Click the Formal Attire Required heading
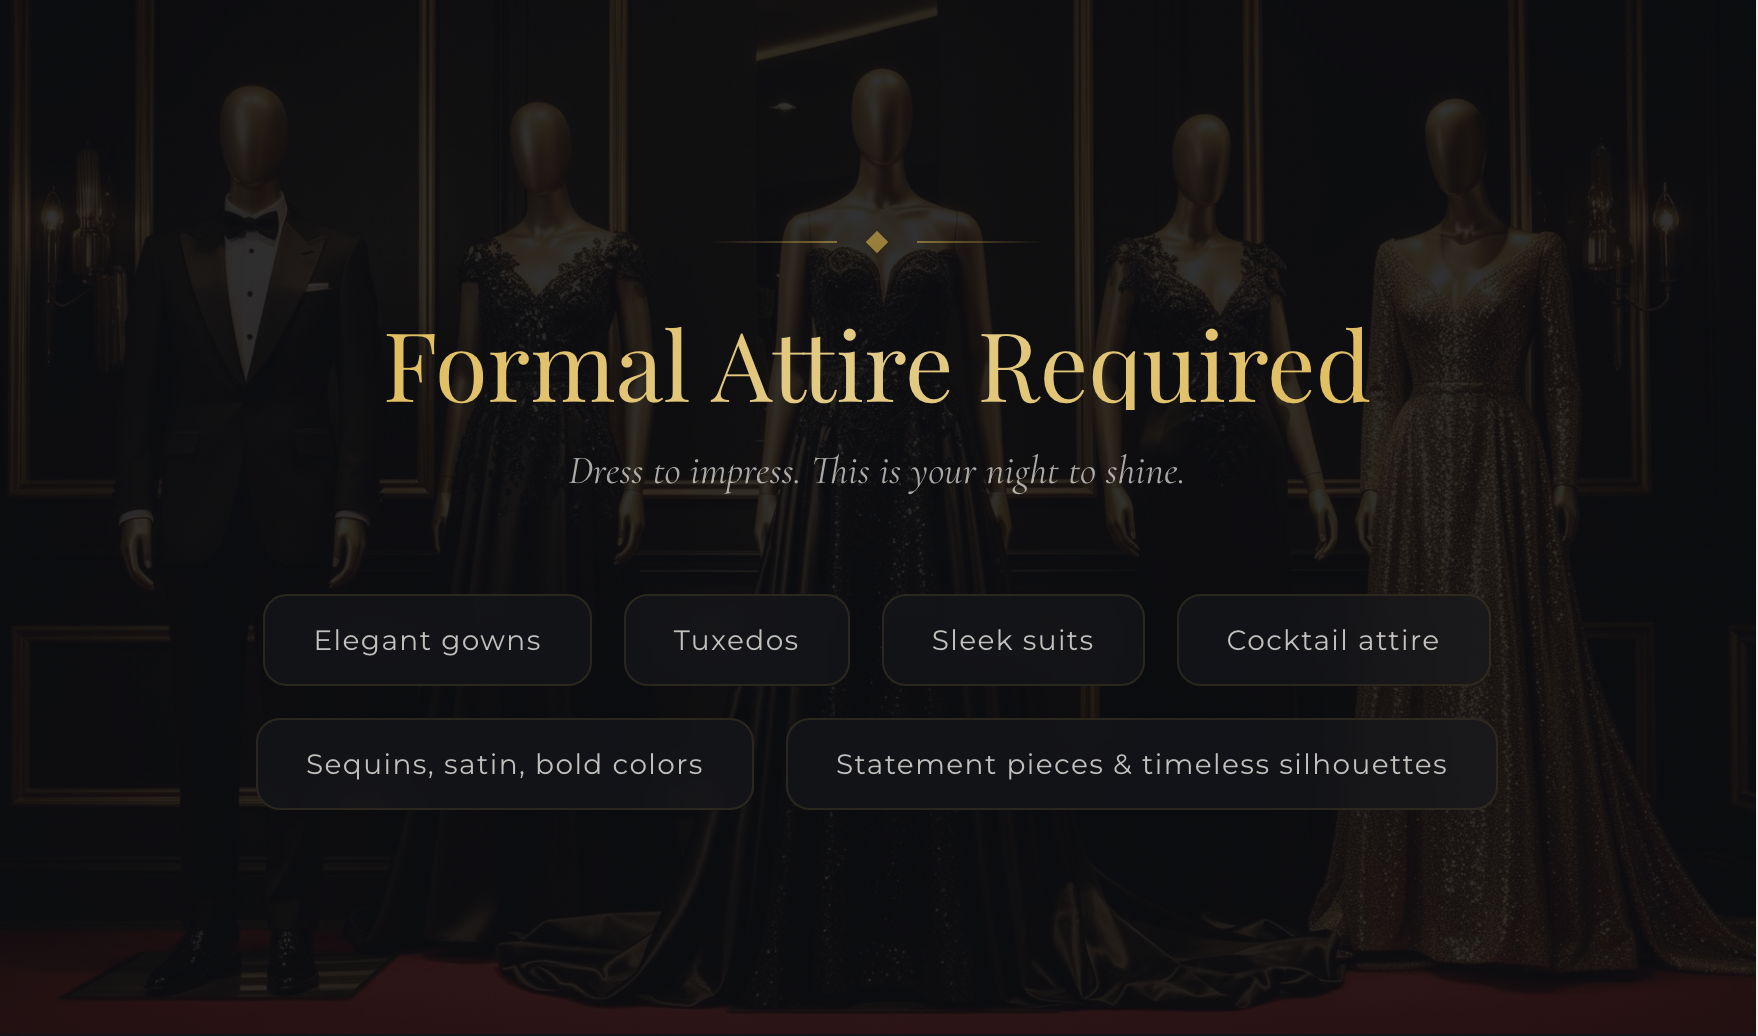Viewport: 1758px width, 1036px height. 877,367
